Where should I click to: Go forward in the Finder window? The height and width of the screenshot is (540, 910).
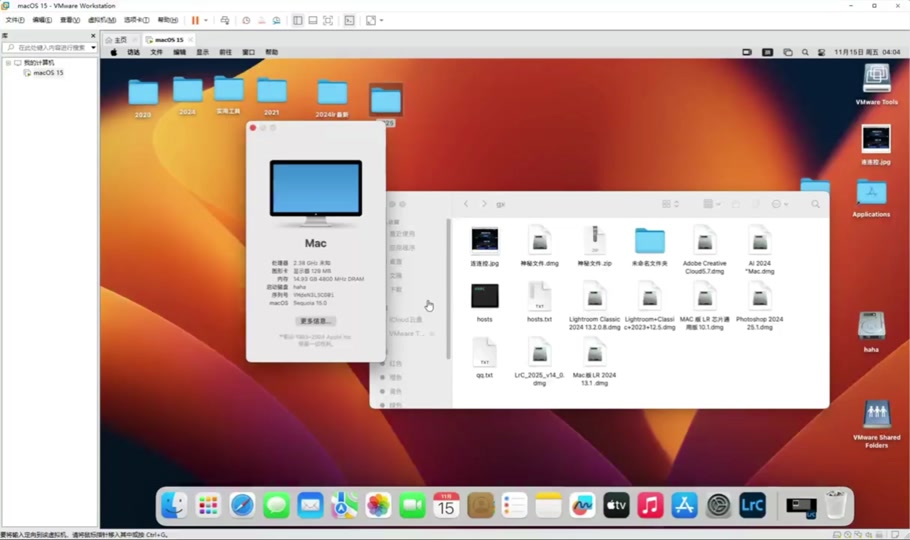click(484, 204)
